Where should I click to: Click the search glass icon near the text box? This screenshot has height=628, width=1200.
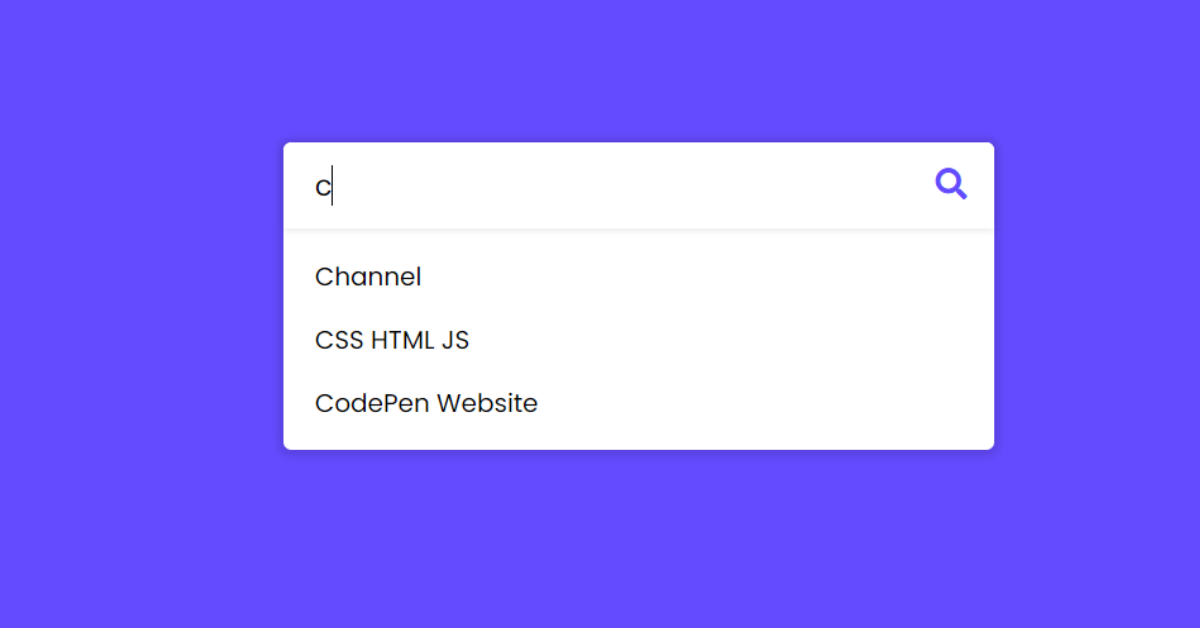coord(951,183)
